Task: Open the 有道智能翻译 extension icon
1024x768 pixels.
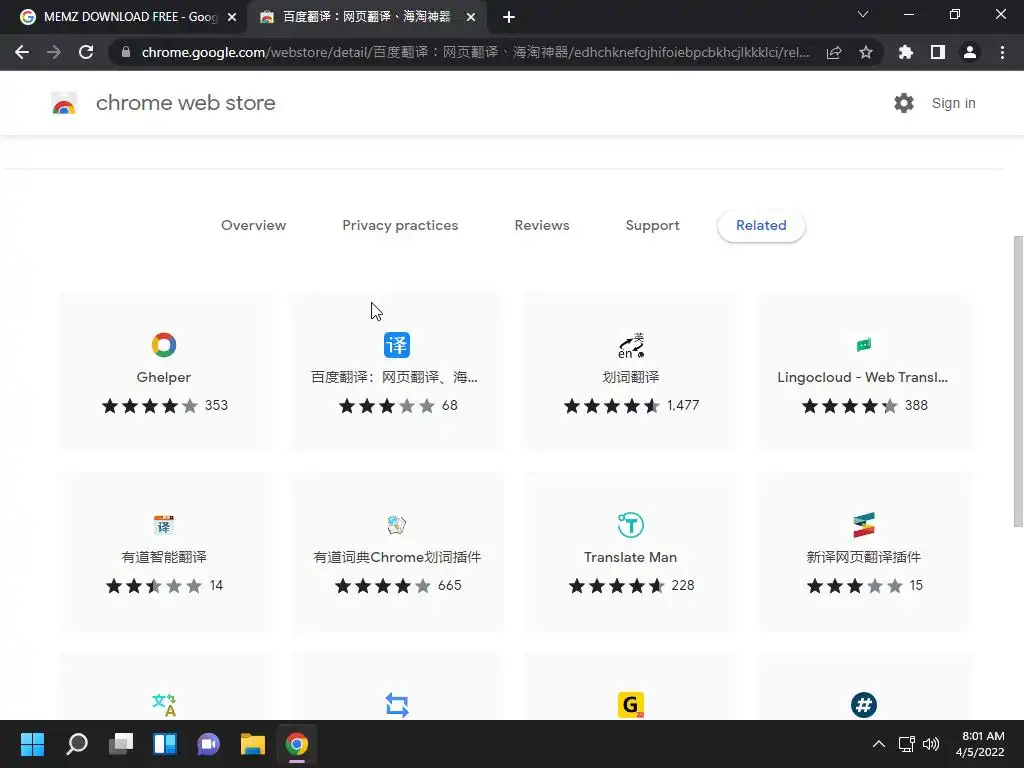Action: click(x=163, y=525)
